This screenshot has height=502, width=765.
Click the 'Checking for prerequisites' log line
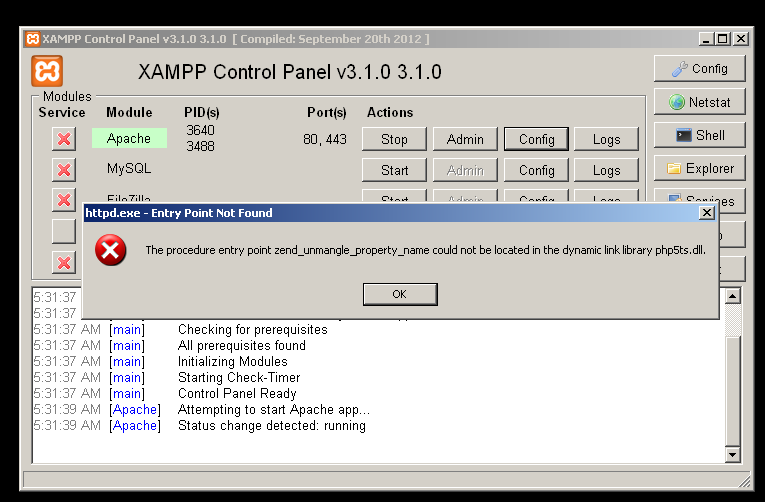pyautogui.click(x=253, y=329)
